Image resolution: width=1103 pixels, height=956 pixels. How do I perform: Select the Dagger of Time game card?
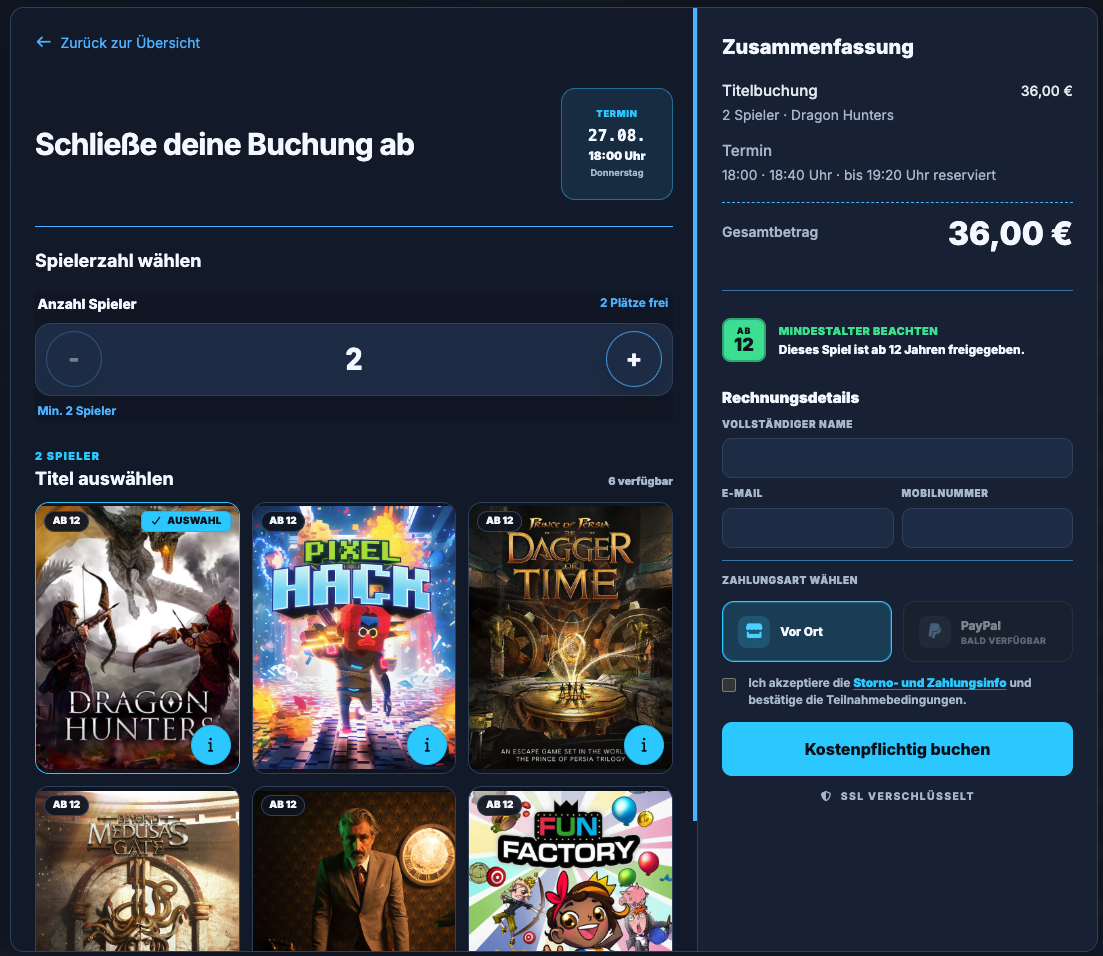click(570, 637)
